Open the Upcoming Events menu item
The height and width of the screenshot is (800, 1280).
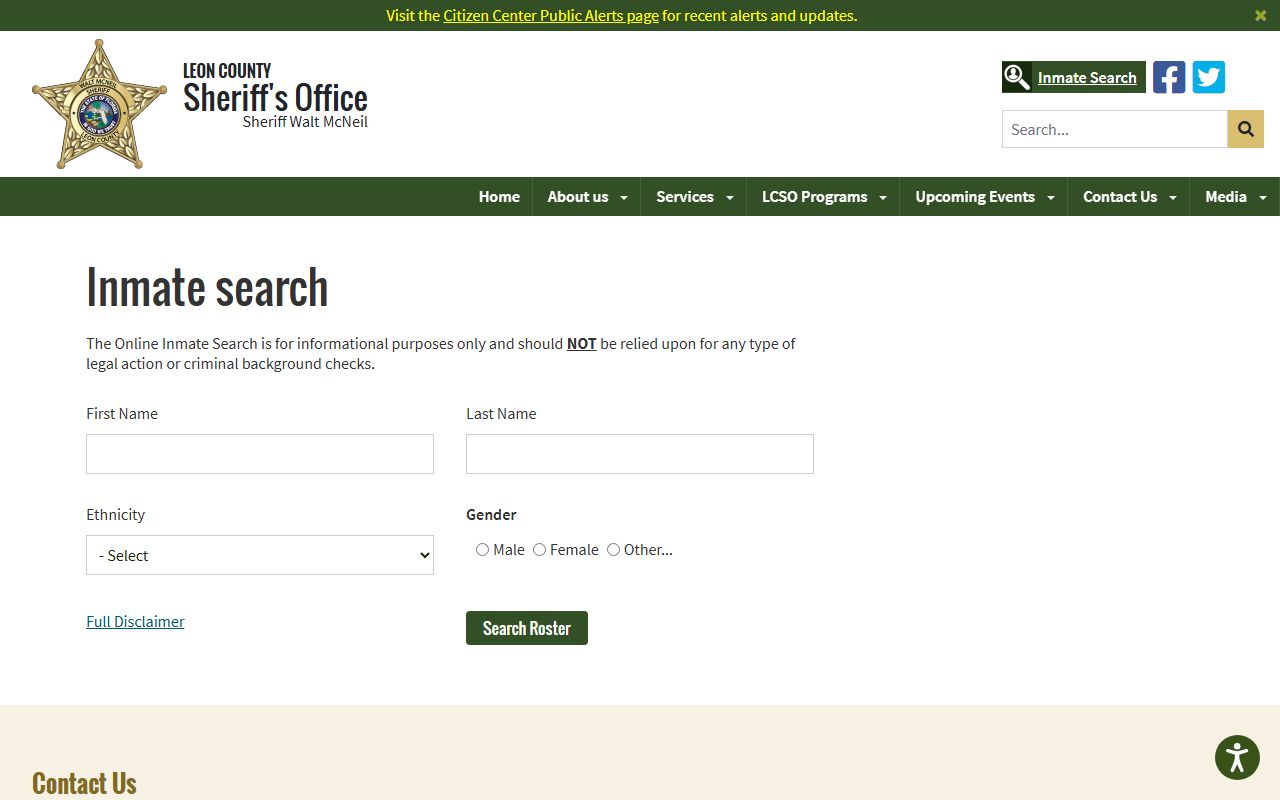pyautogui.click(x=975, y=197)
